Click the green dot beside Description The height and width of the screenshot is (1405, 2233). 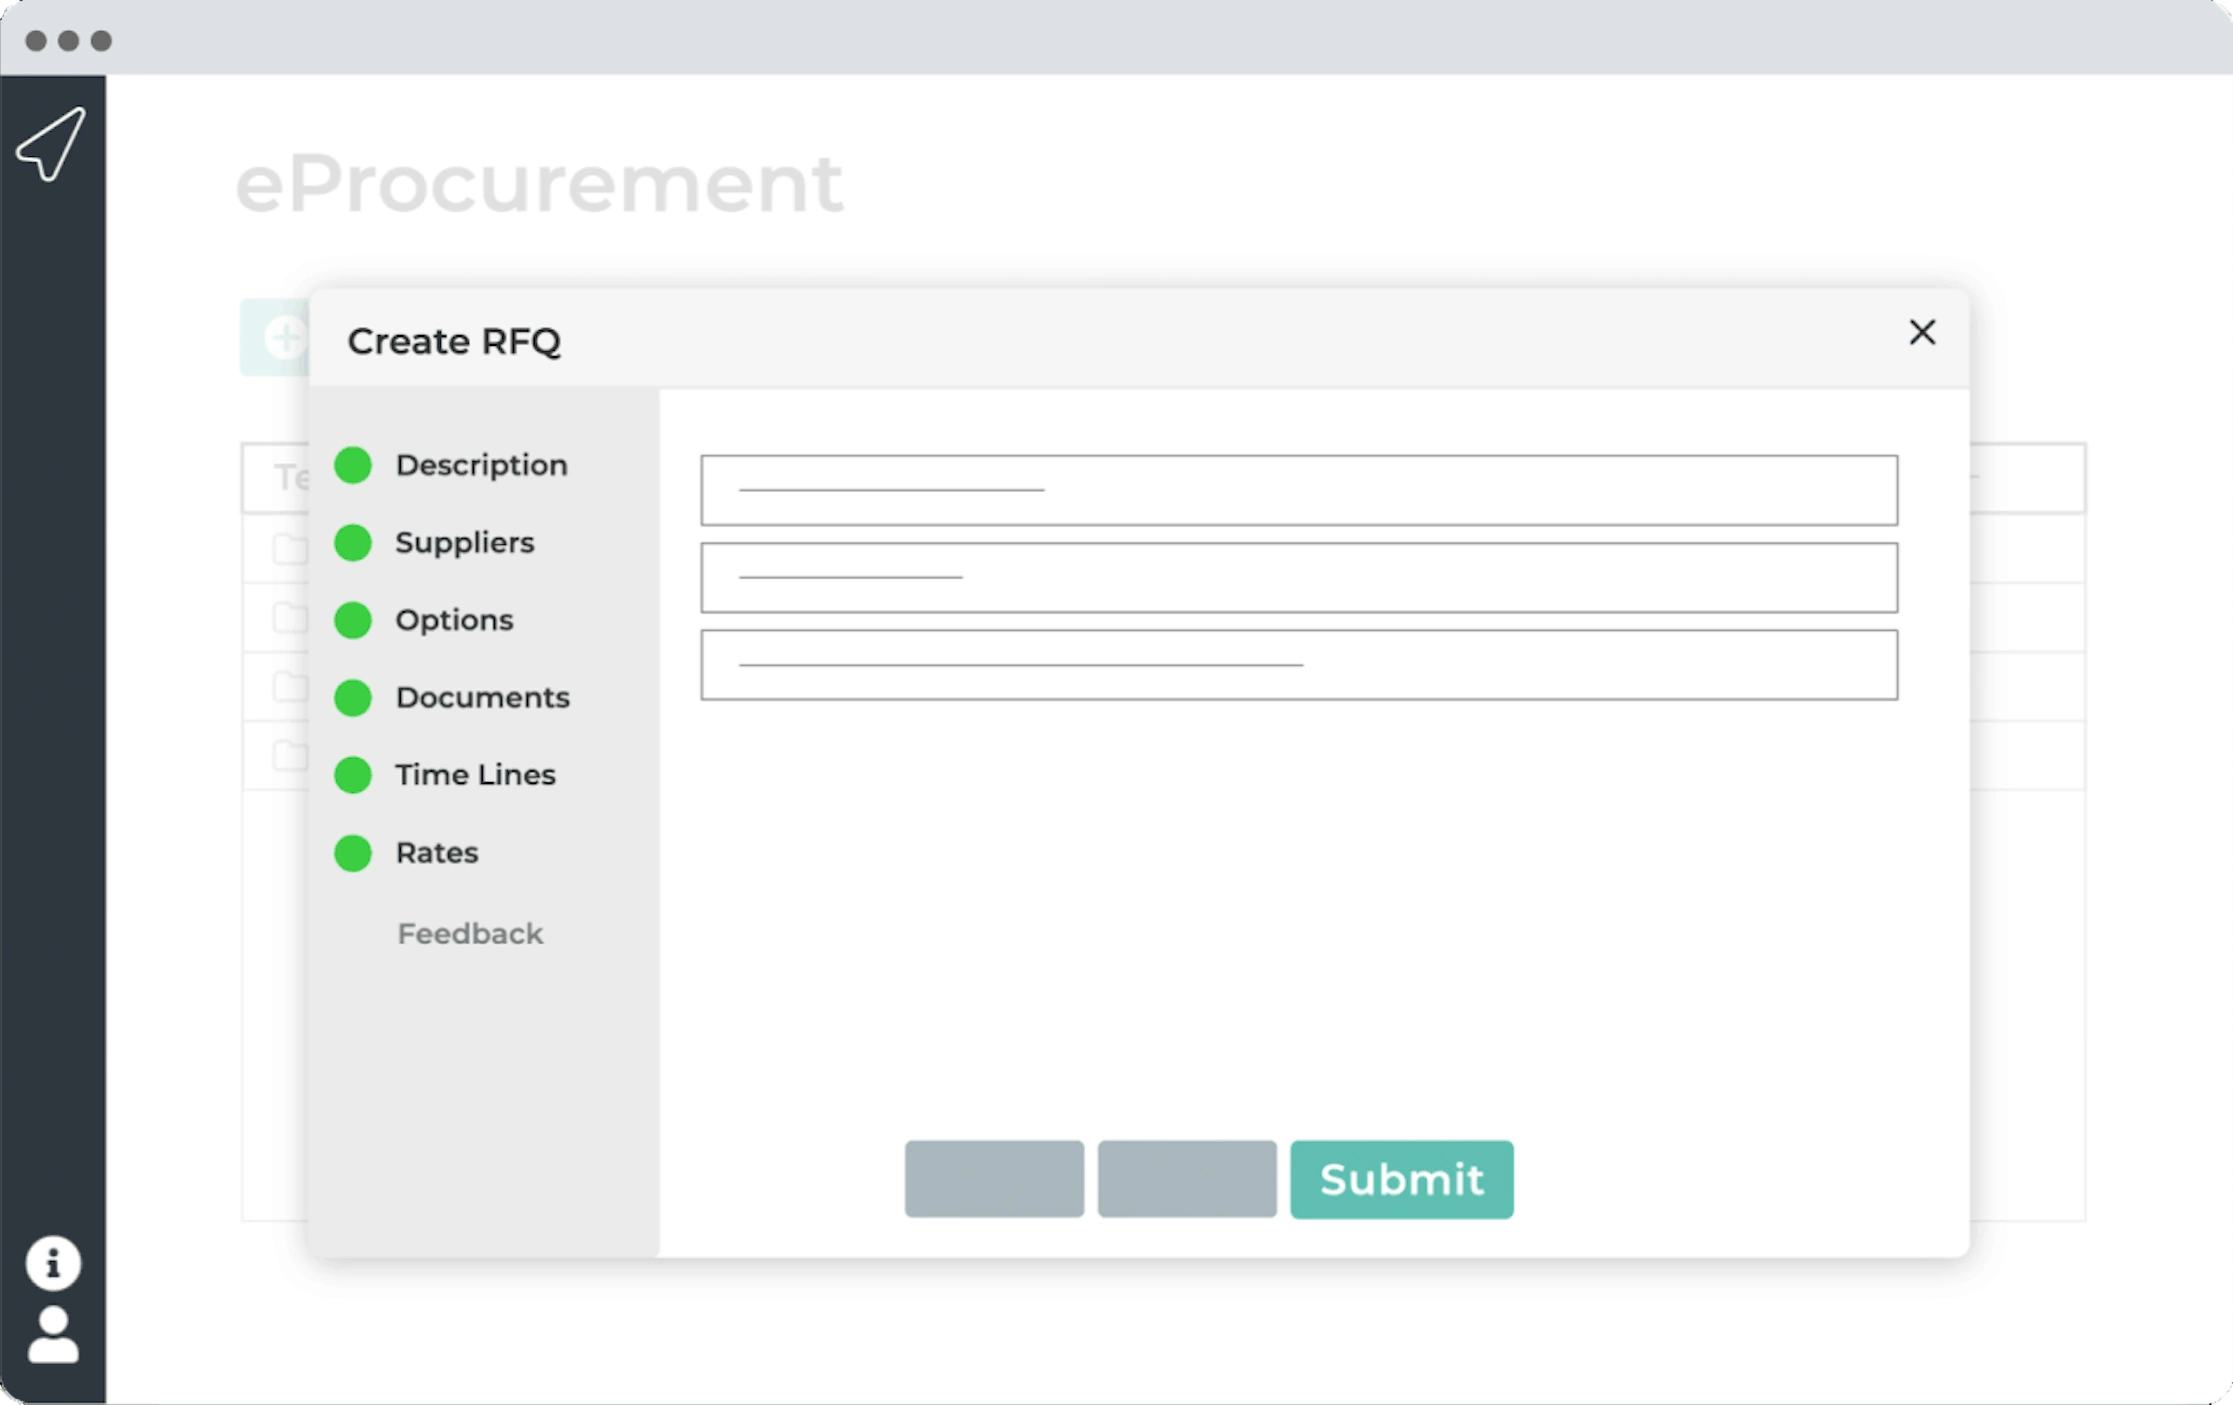tap(353, 465)
